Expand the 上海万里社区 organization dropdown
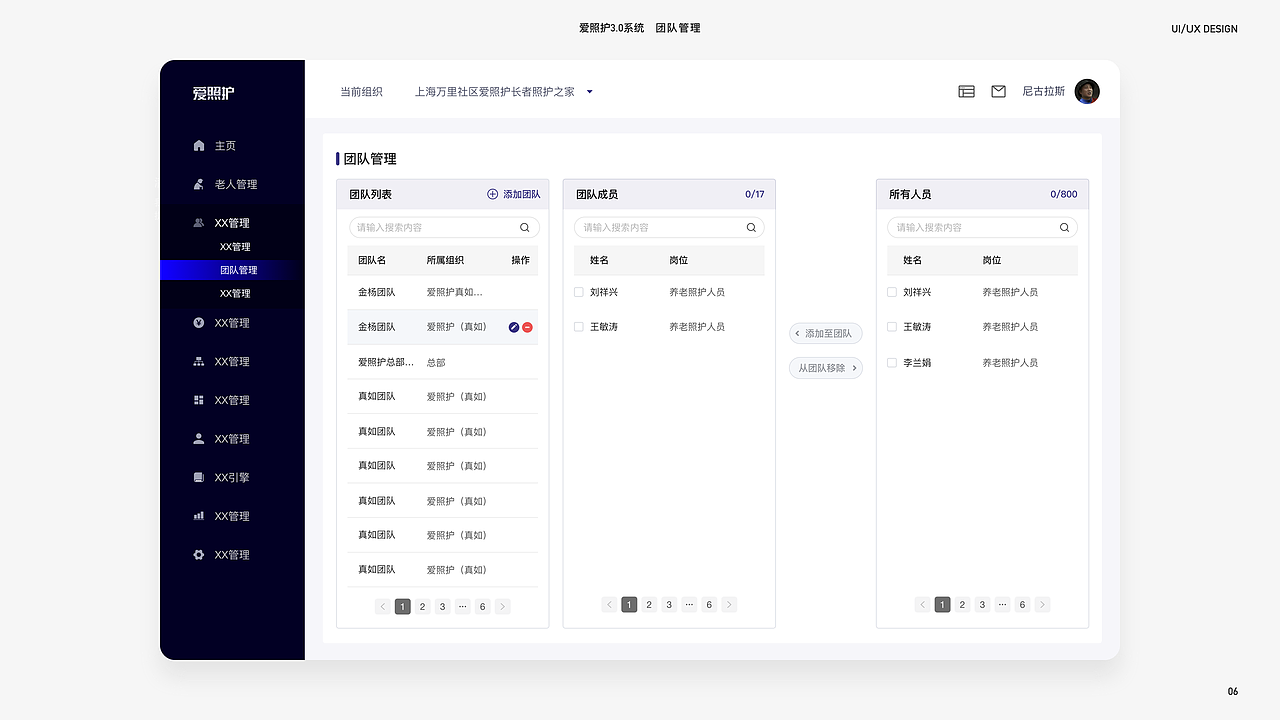Viewport: 1280px width, 720px height. pos(589,91)
